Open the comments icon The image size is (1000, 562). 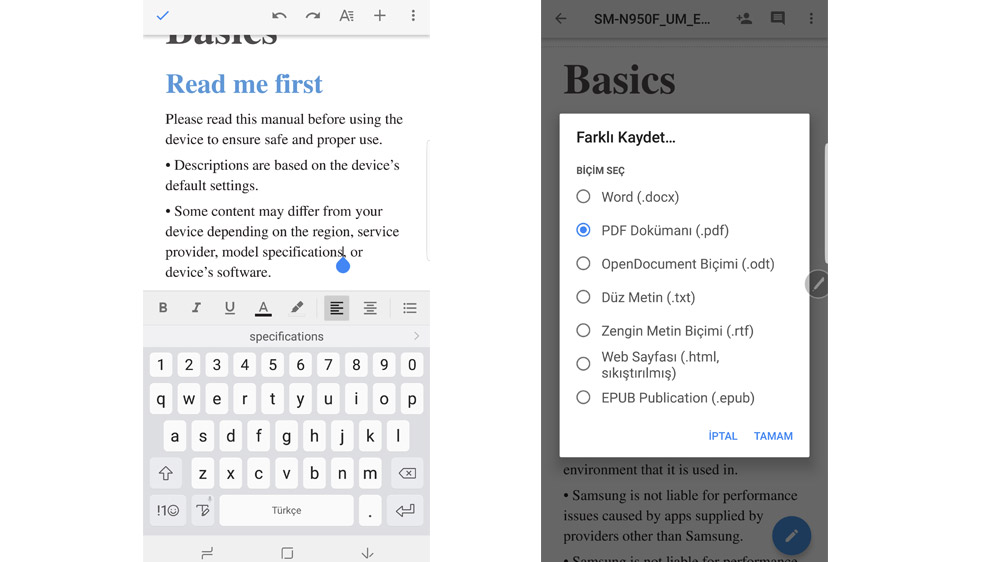[777, 18]
